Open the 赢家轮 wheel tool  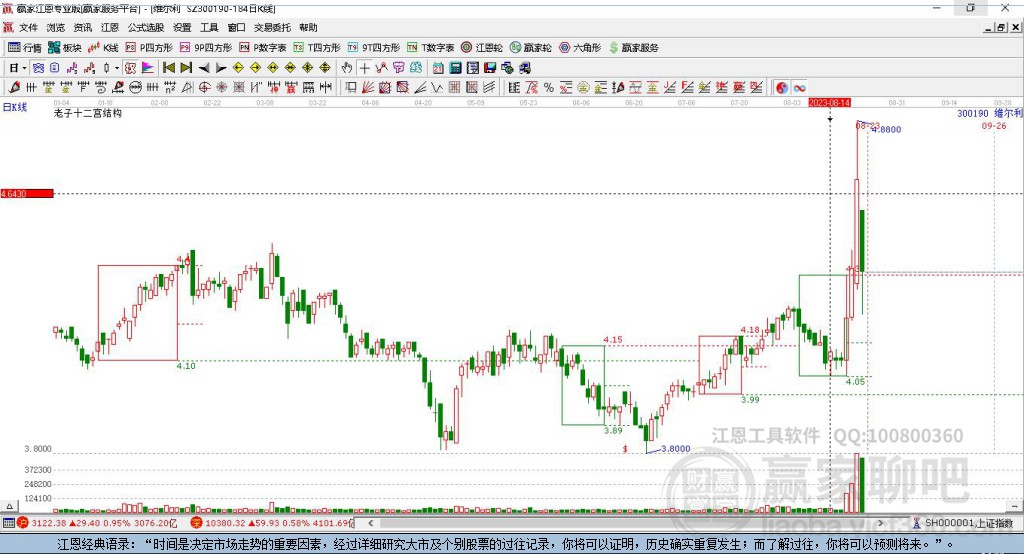pyautogui.click(x=531, y=48)
